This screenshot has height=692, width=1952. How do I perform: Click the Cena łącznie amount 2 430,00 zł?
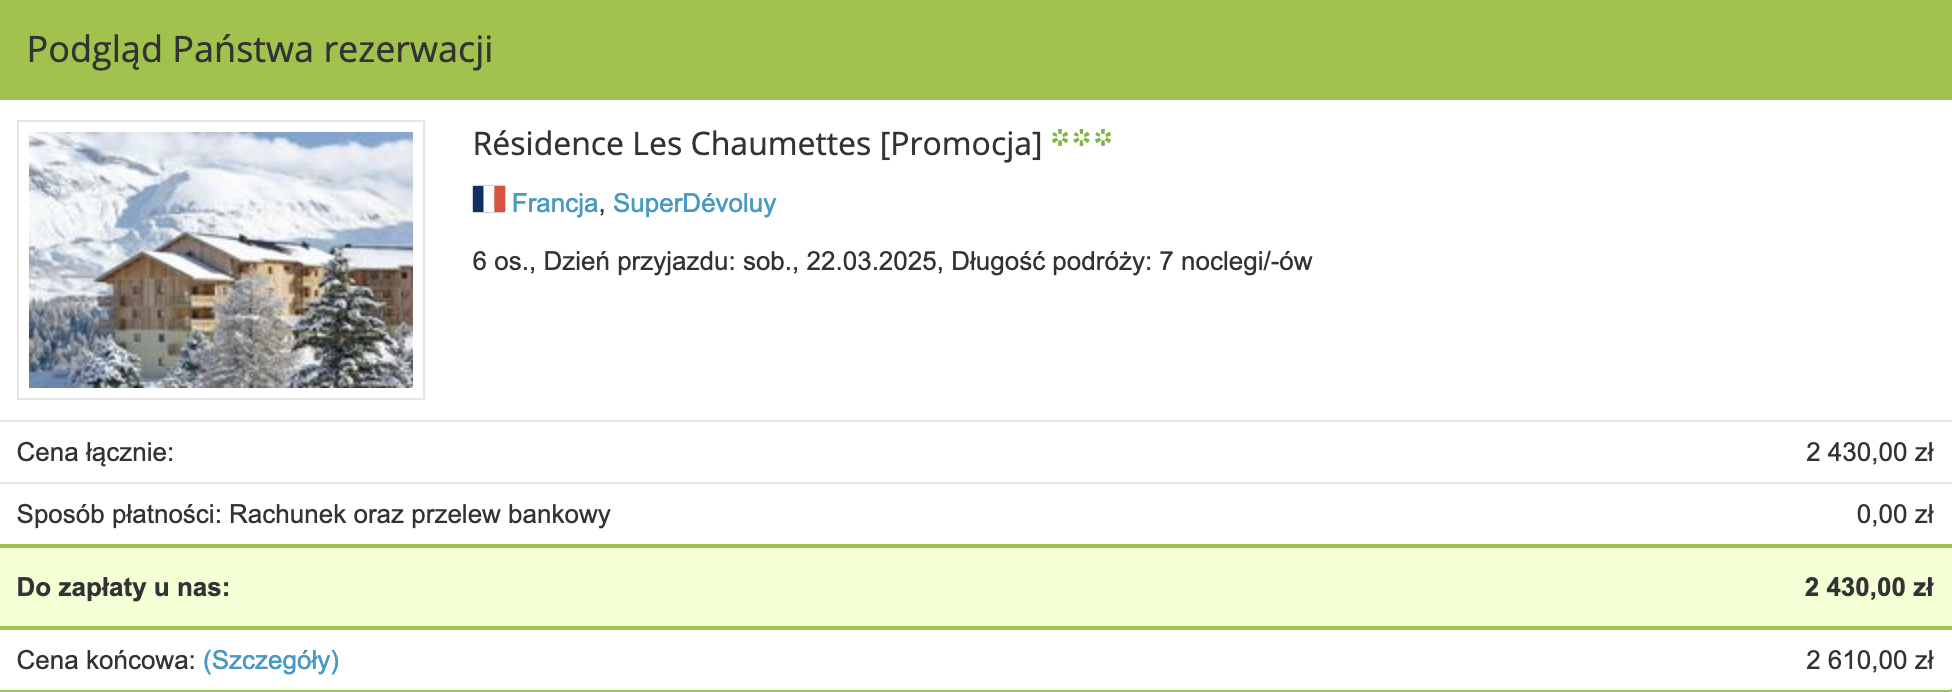coord(1870,453)
